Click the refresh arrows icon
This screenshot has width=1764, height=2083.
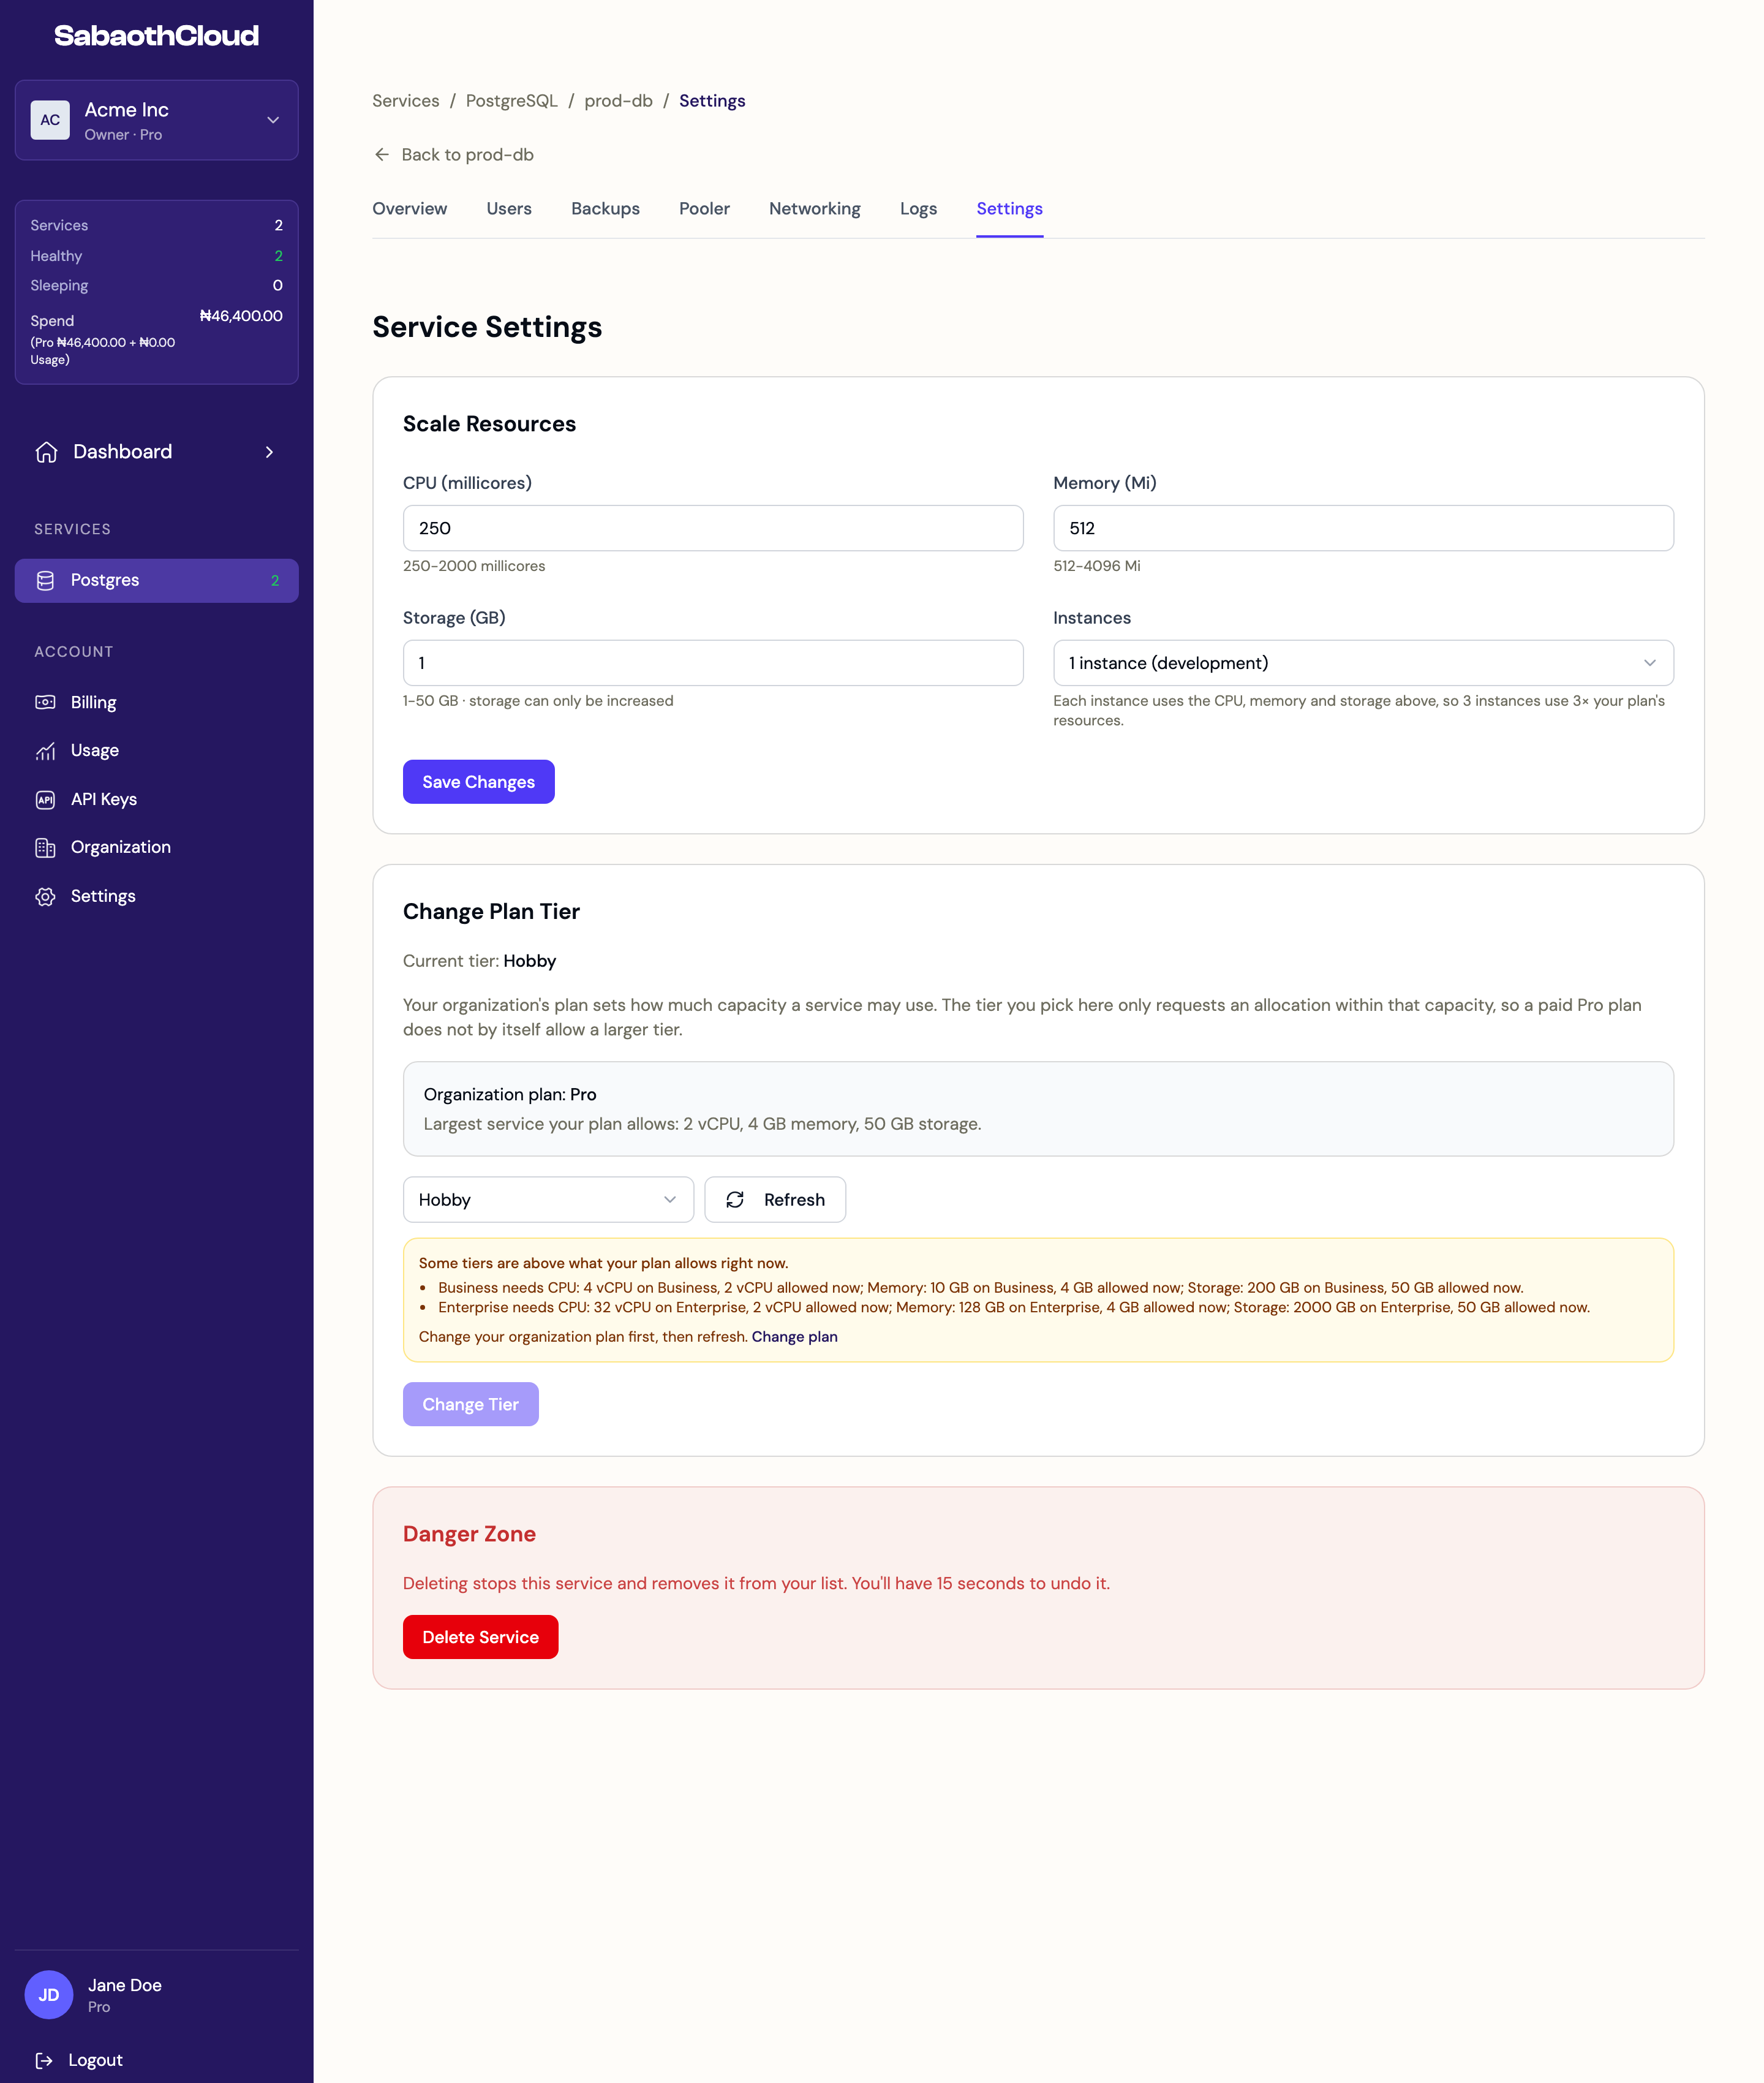(x=735, y=1199)
